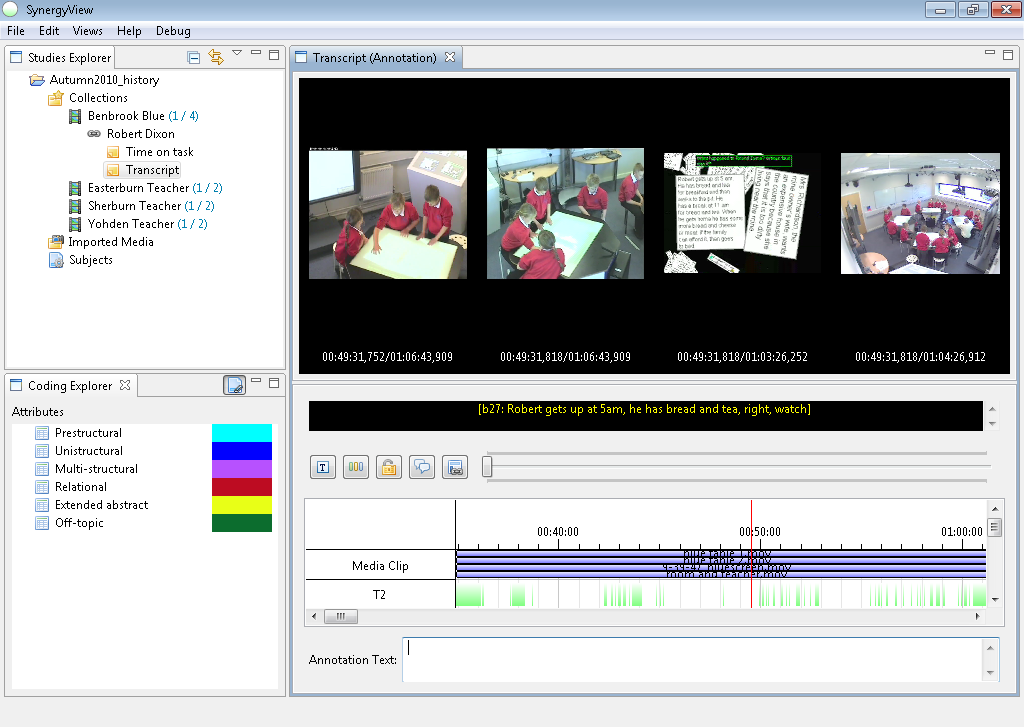Click the save-disk toolbar icon
The height and width of the screenshot is (727, 1024).
[x=455, y=467]
